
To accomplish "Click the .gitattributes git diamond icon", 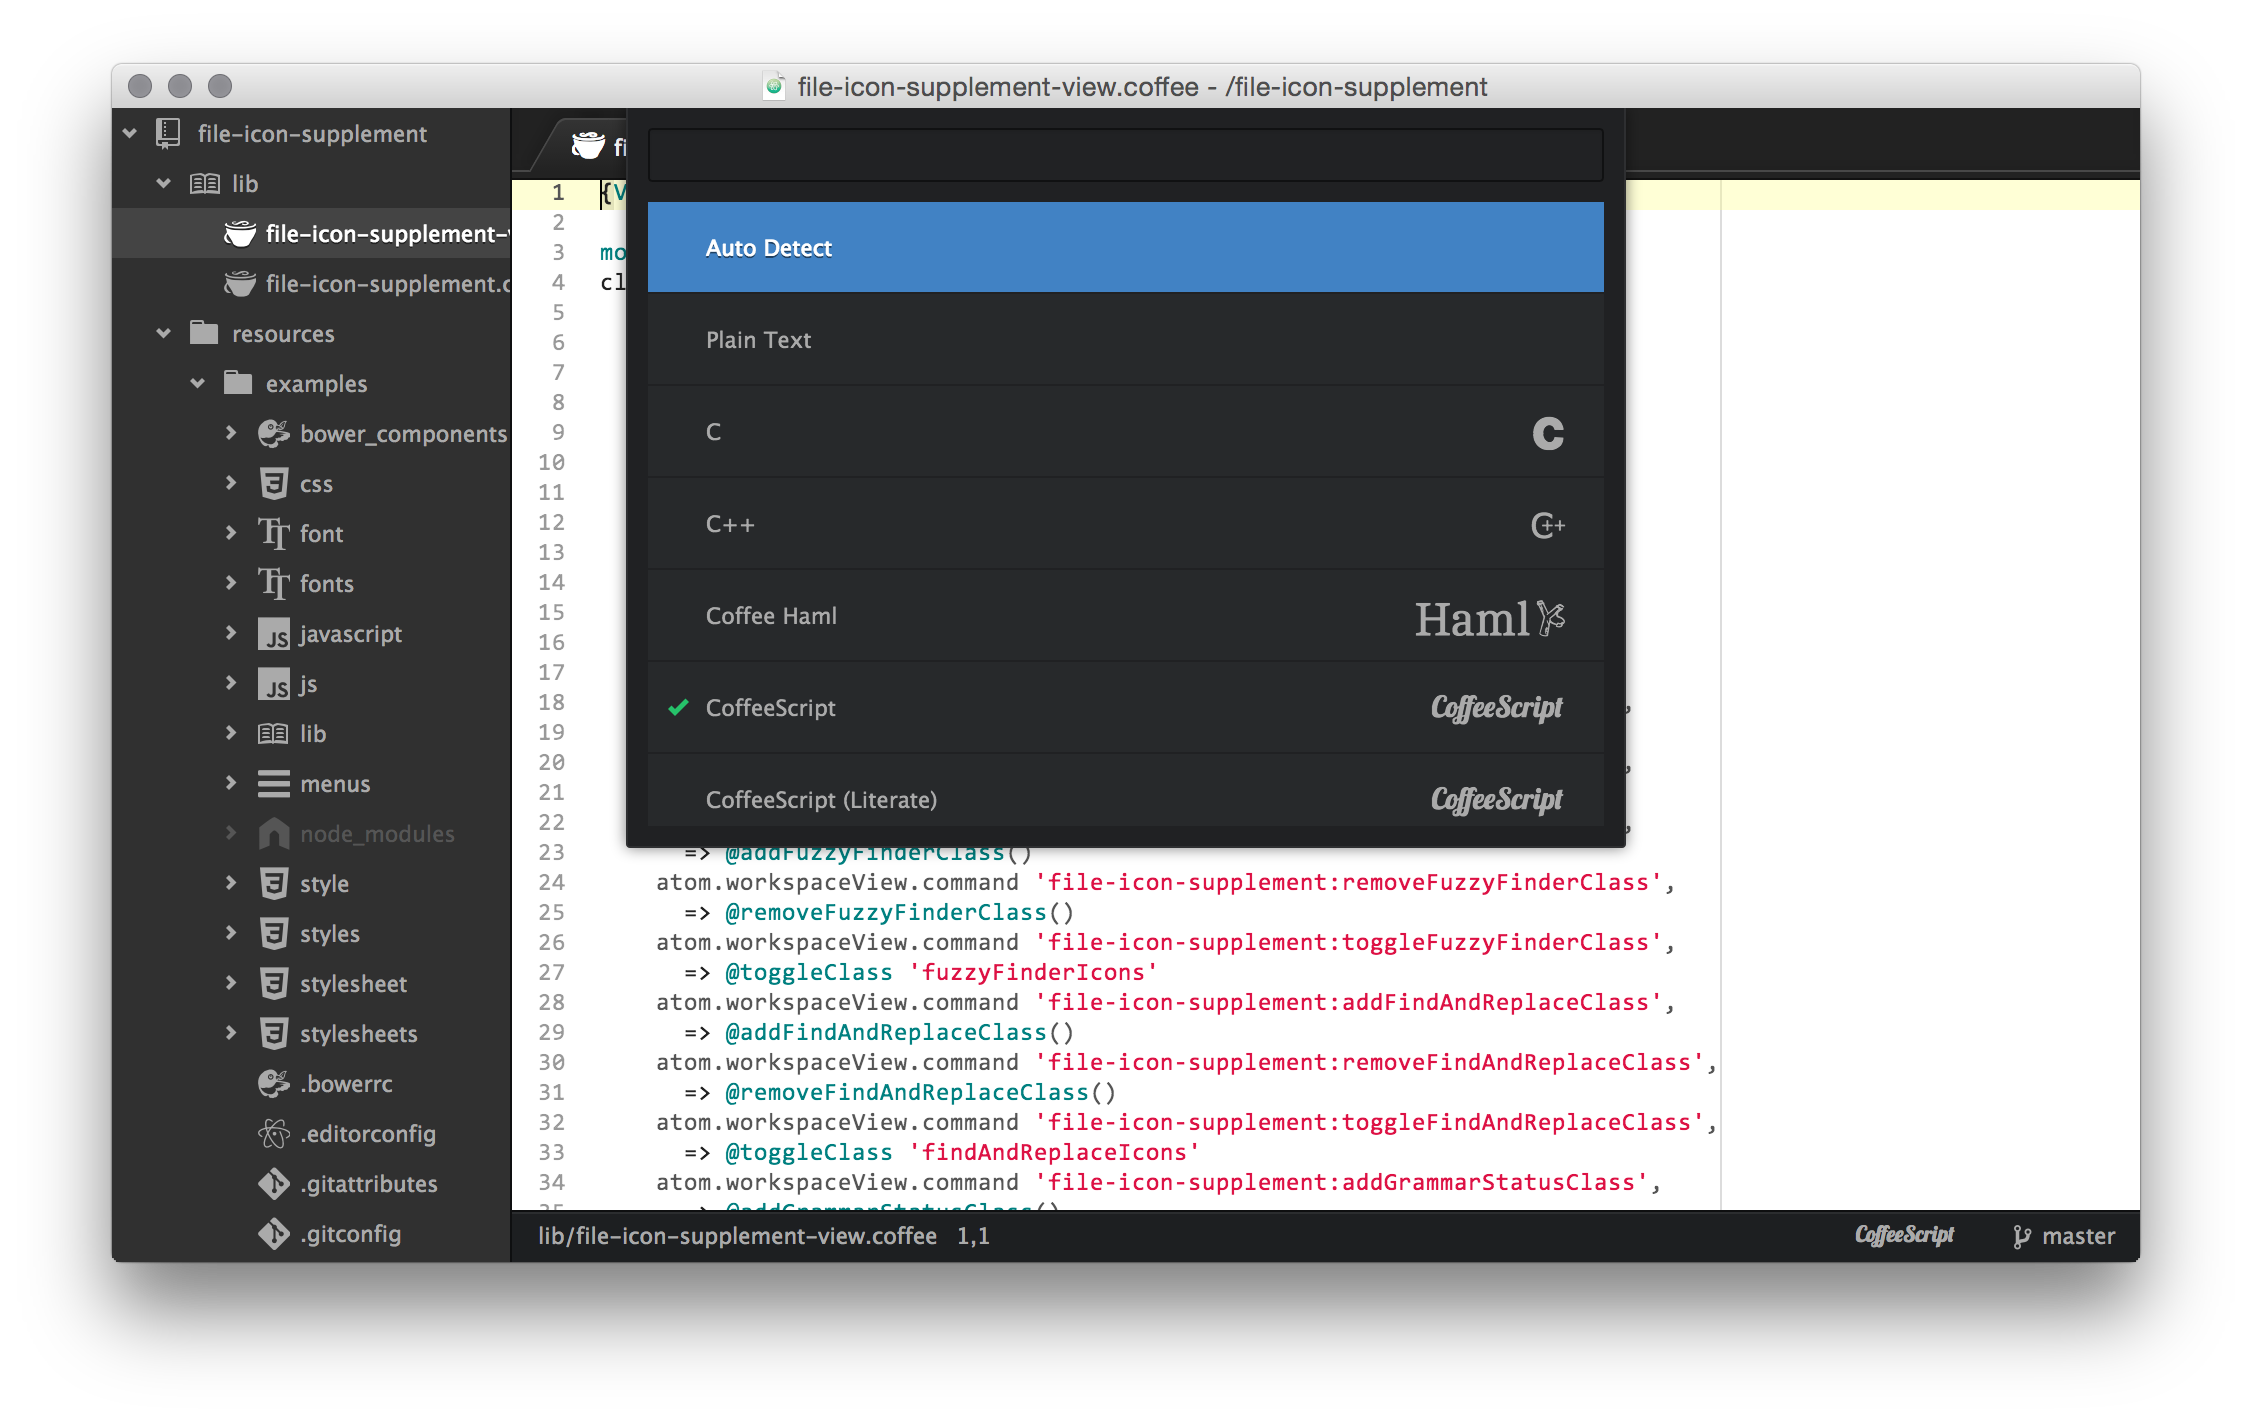I will [x=273, y=1184].
